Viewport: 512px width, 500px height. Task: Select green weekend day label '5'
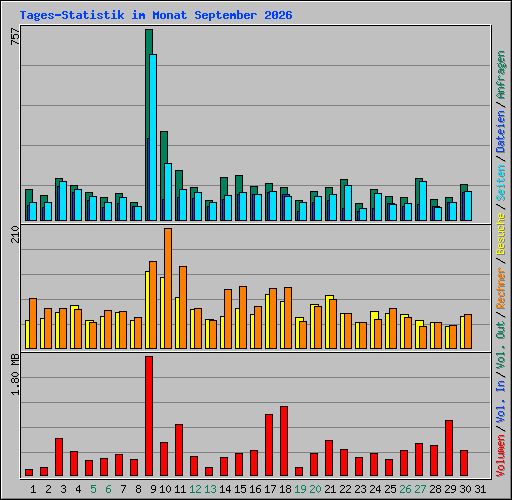pyautogui.click(x=93, y=489)
